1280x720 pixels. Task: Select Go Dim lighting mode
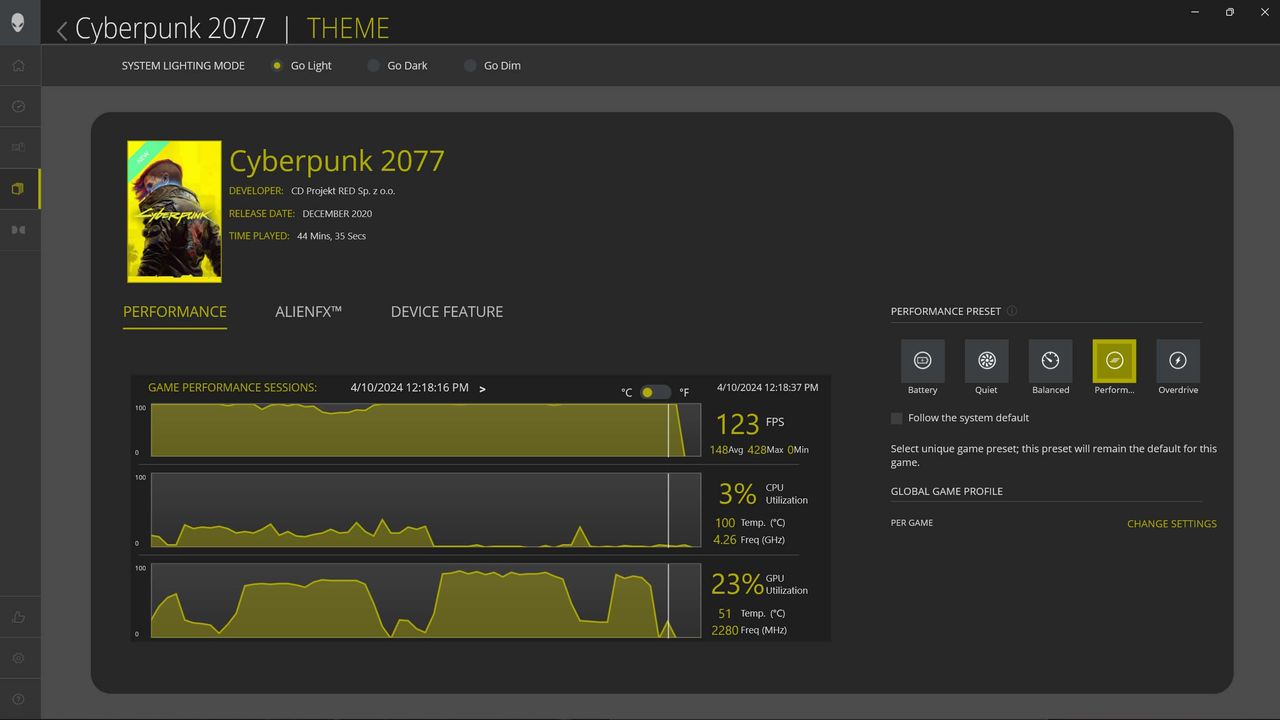tap(470, 65)
